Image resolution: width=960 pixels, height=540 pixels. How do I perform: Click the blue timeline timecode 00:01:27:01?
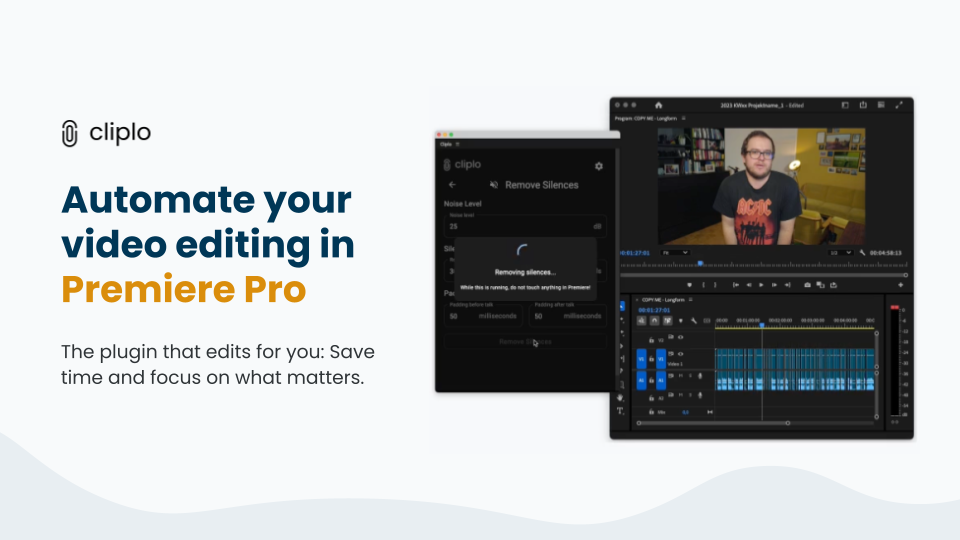[x=654, y=310]
